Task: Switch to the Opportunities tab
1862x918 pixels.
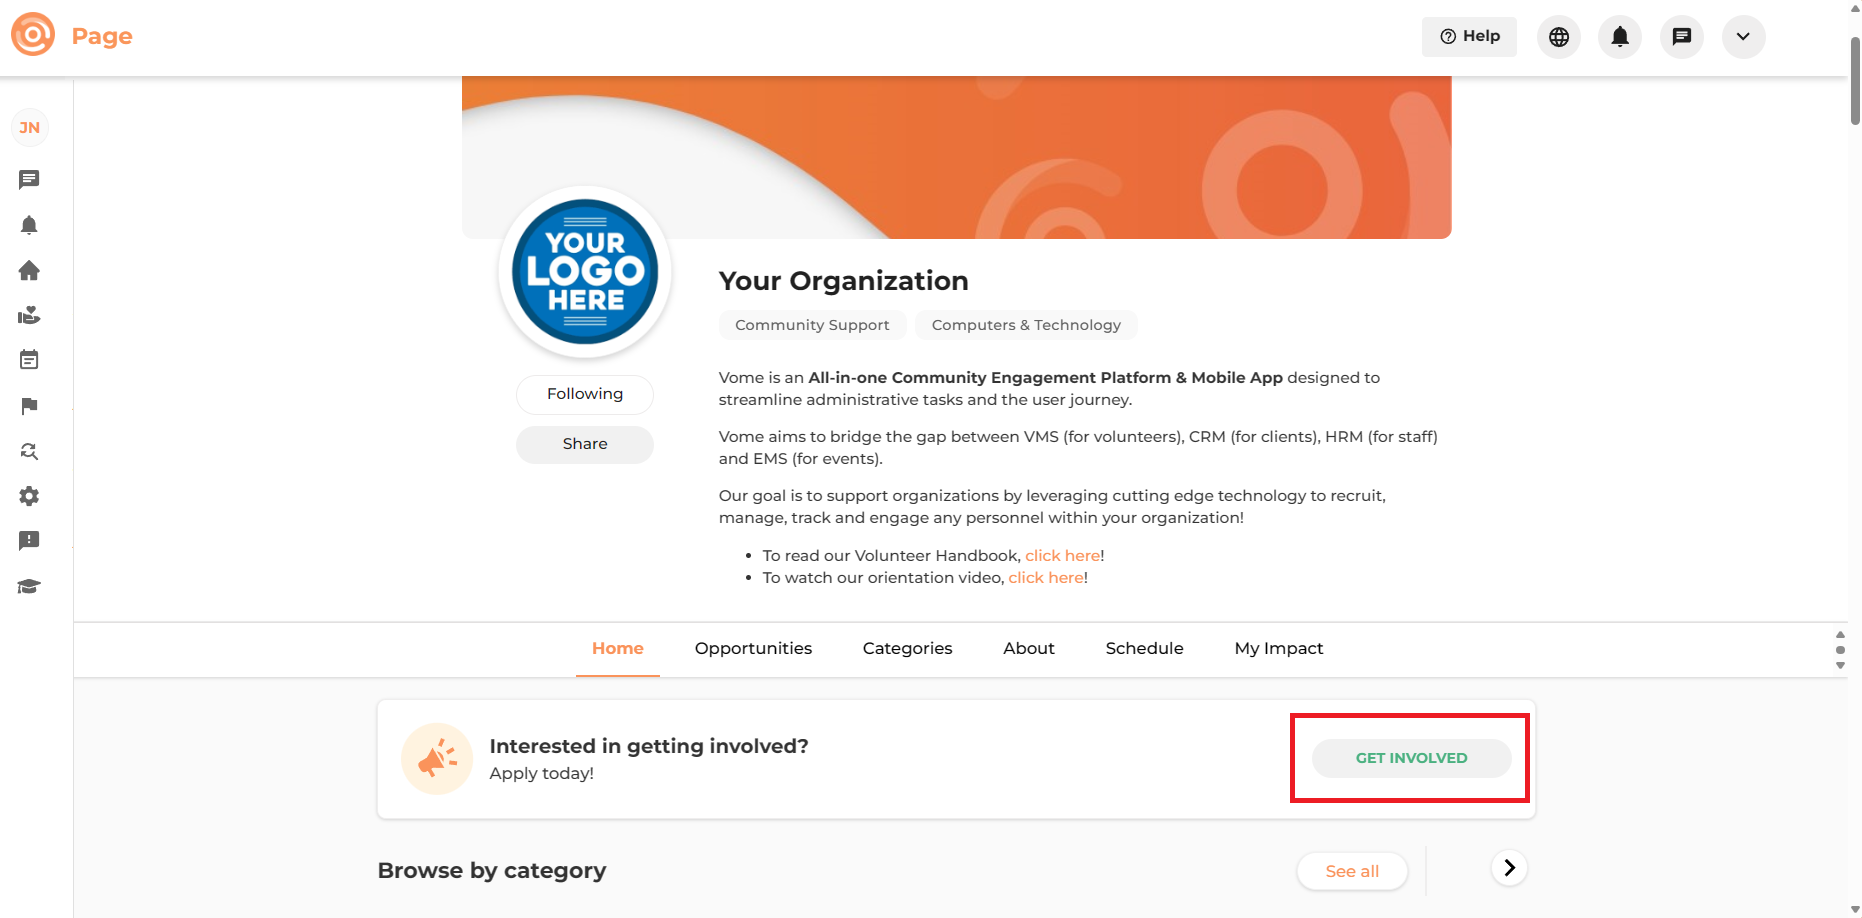Action: coord(753,648)
